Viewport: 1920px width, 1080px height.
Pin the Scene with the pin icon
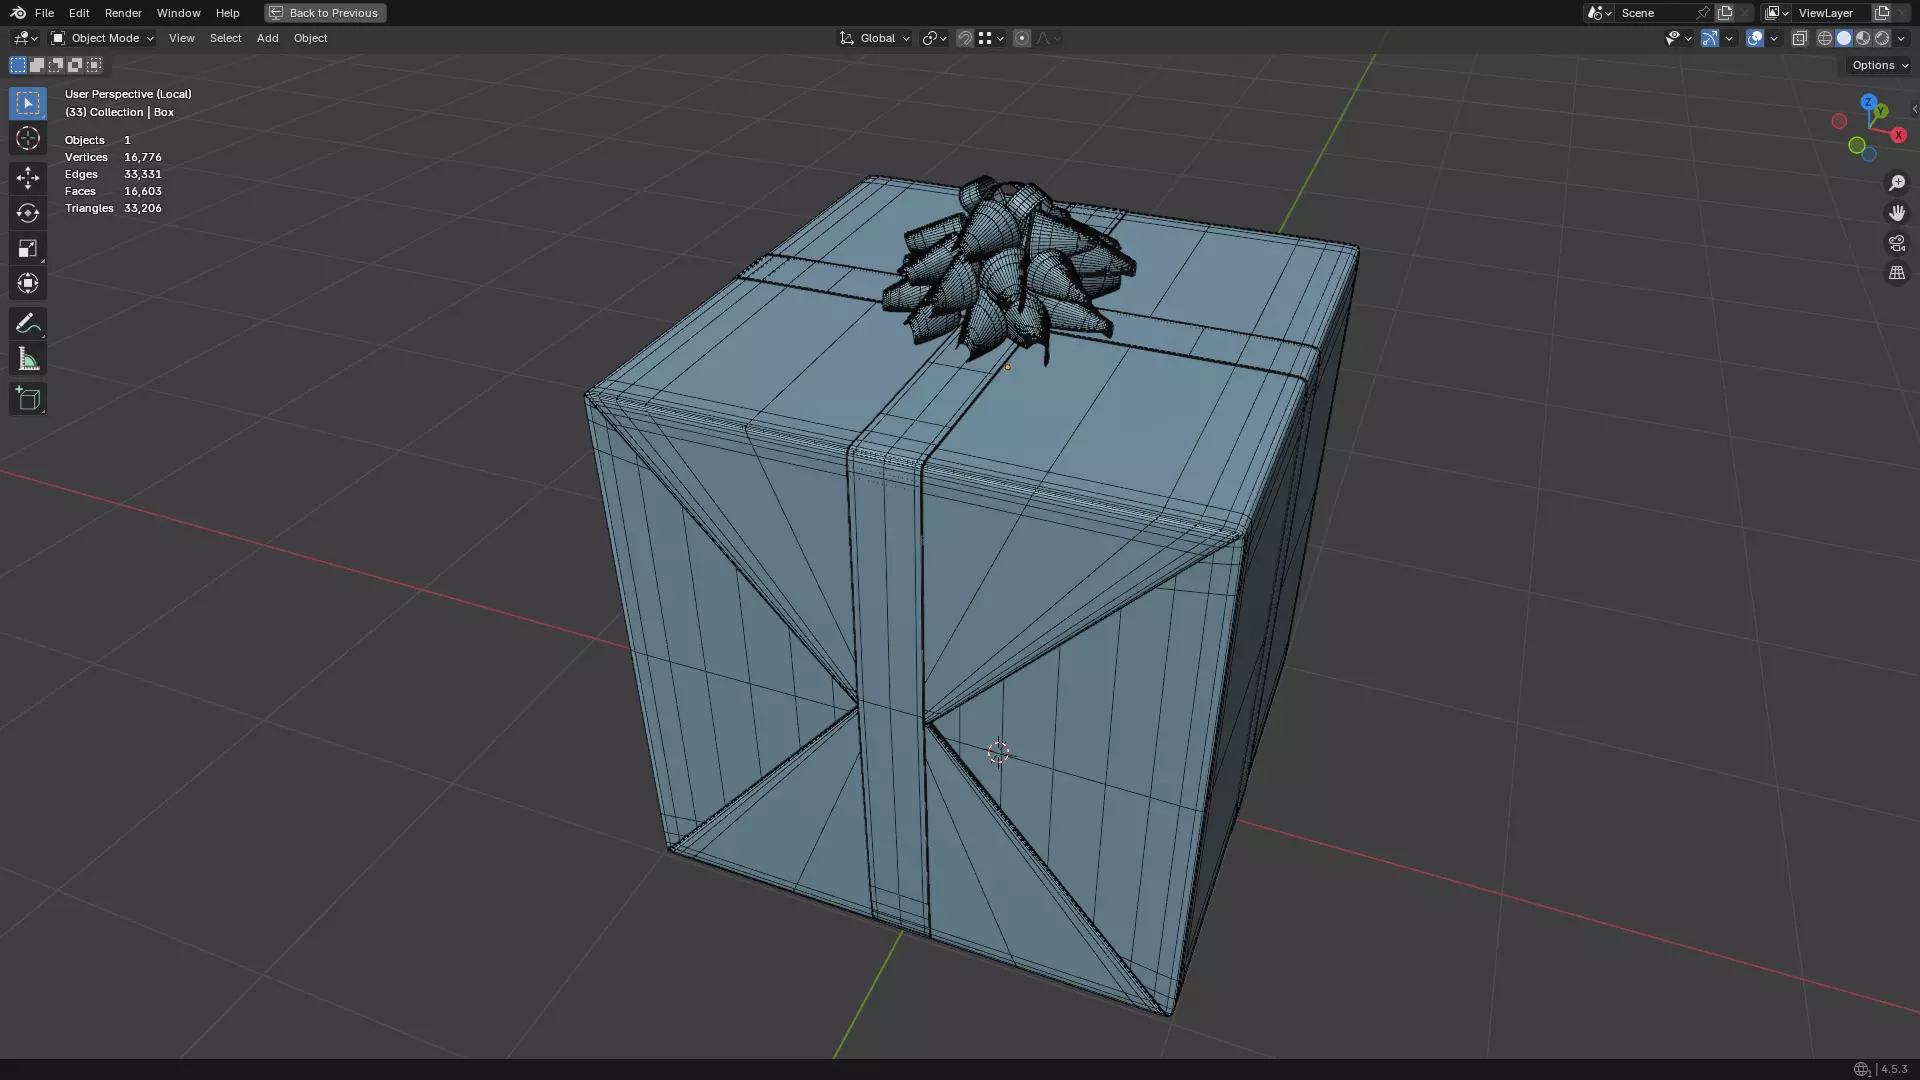click(x=1703, y=13)
